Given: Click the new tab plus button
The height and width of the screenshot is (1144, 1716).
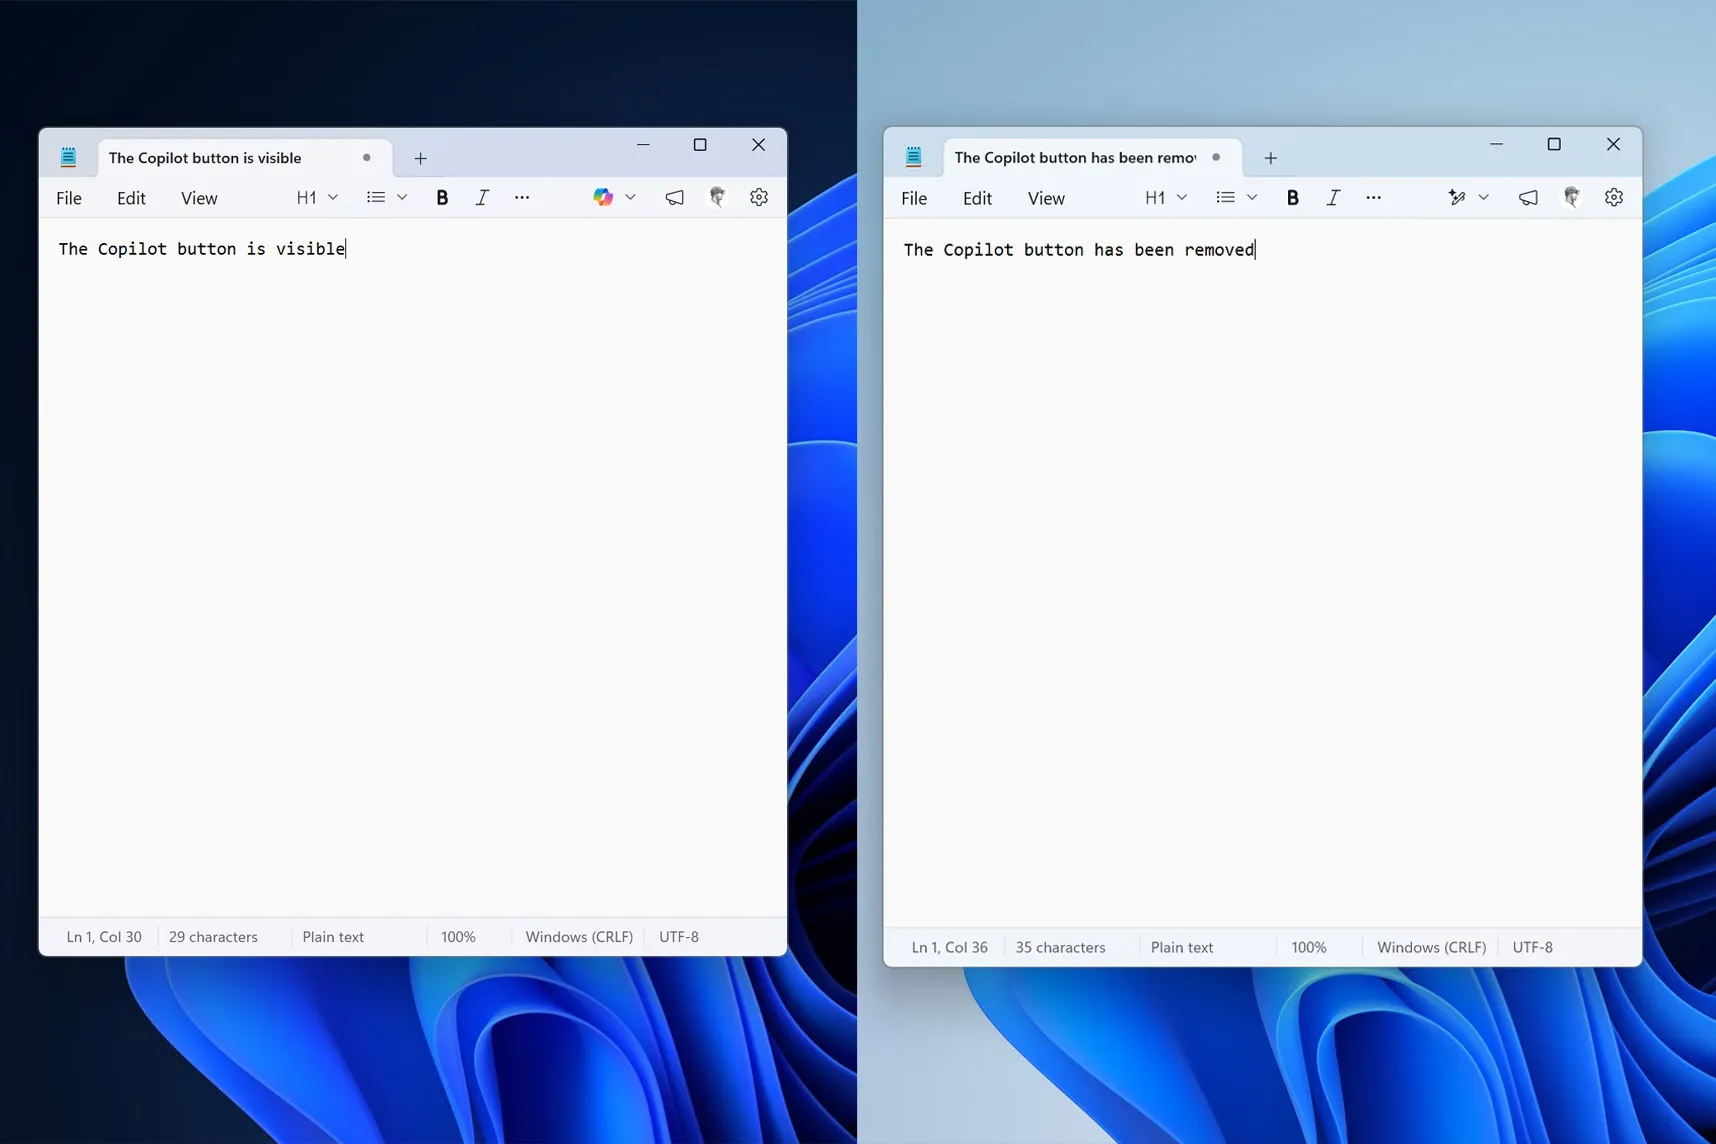Looking at the screenshot, I should [420, 158].
